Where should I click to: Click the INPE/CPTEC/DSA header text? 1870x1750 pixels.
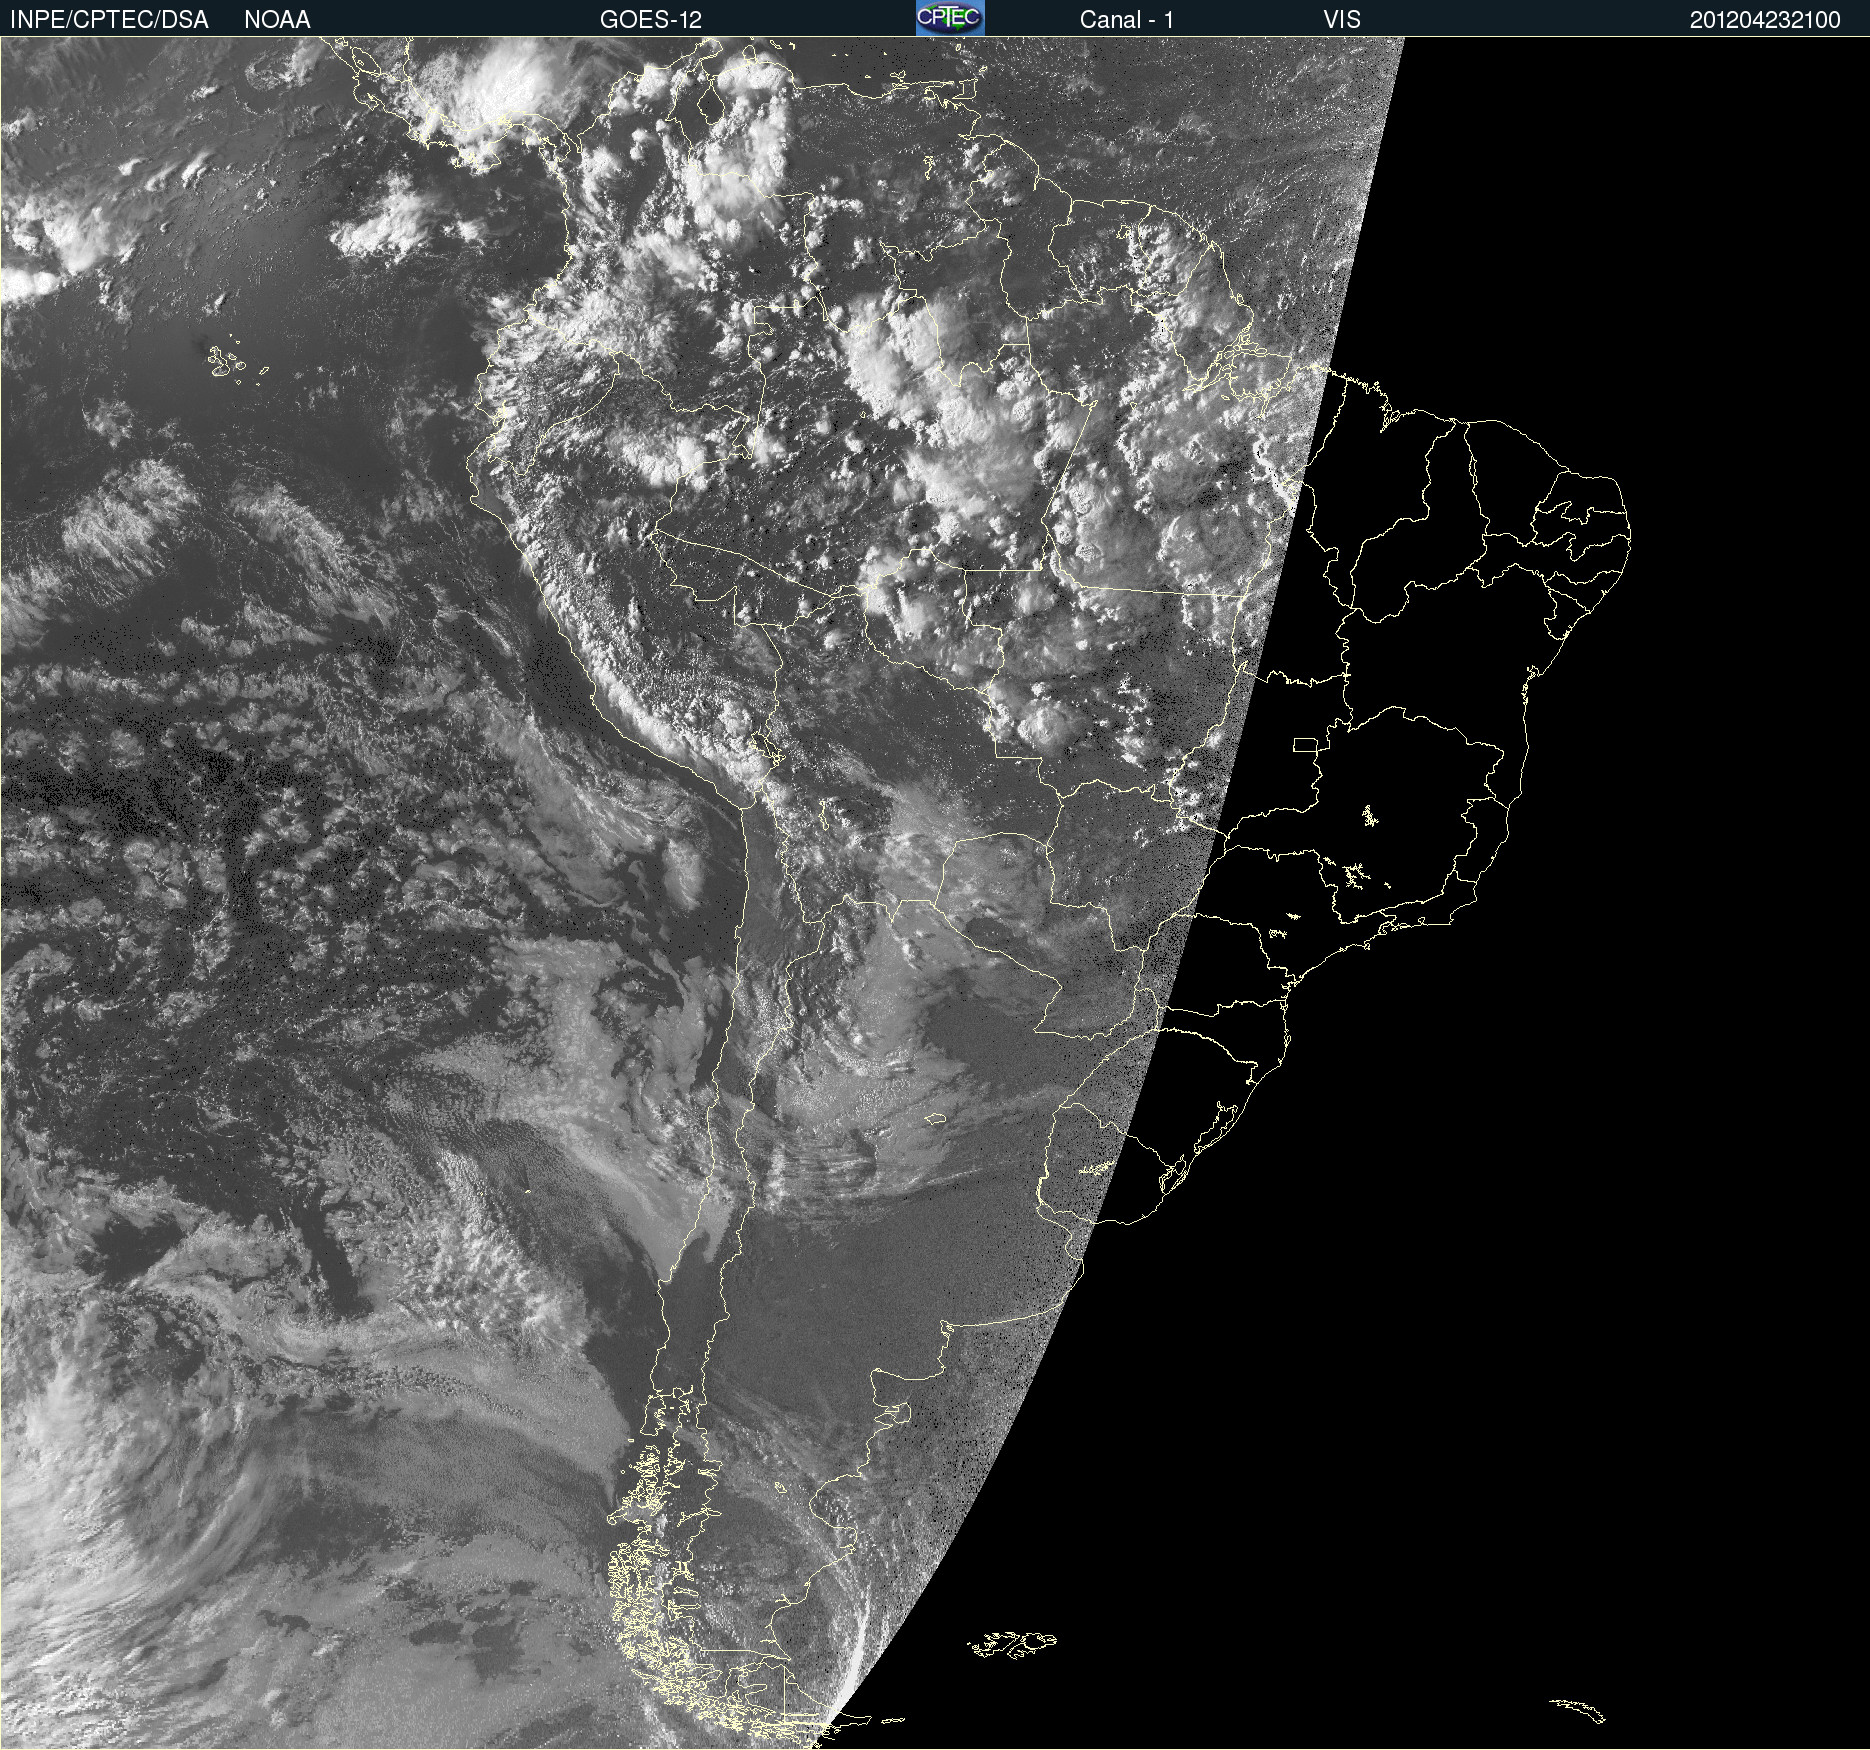(x=109, y=20)
